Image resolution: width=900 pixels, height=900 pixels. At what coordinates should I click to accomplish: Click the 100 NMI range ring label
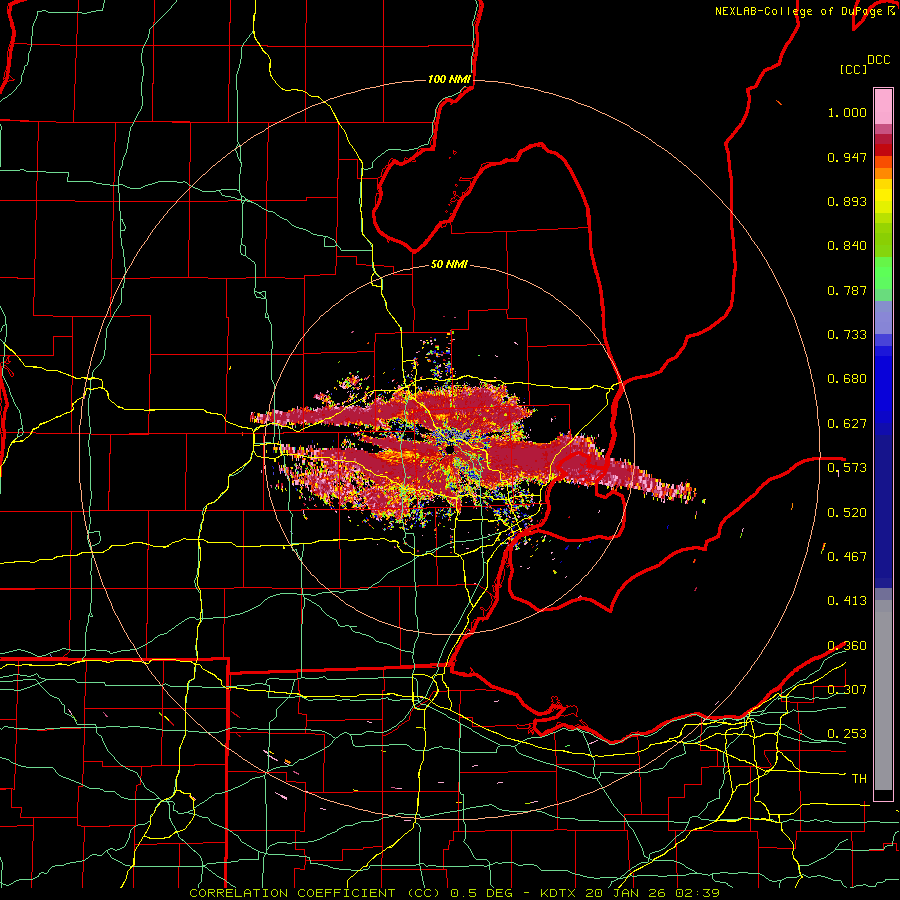448,79
